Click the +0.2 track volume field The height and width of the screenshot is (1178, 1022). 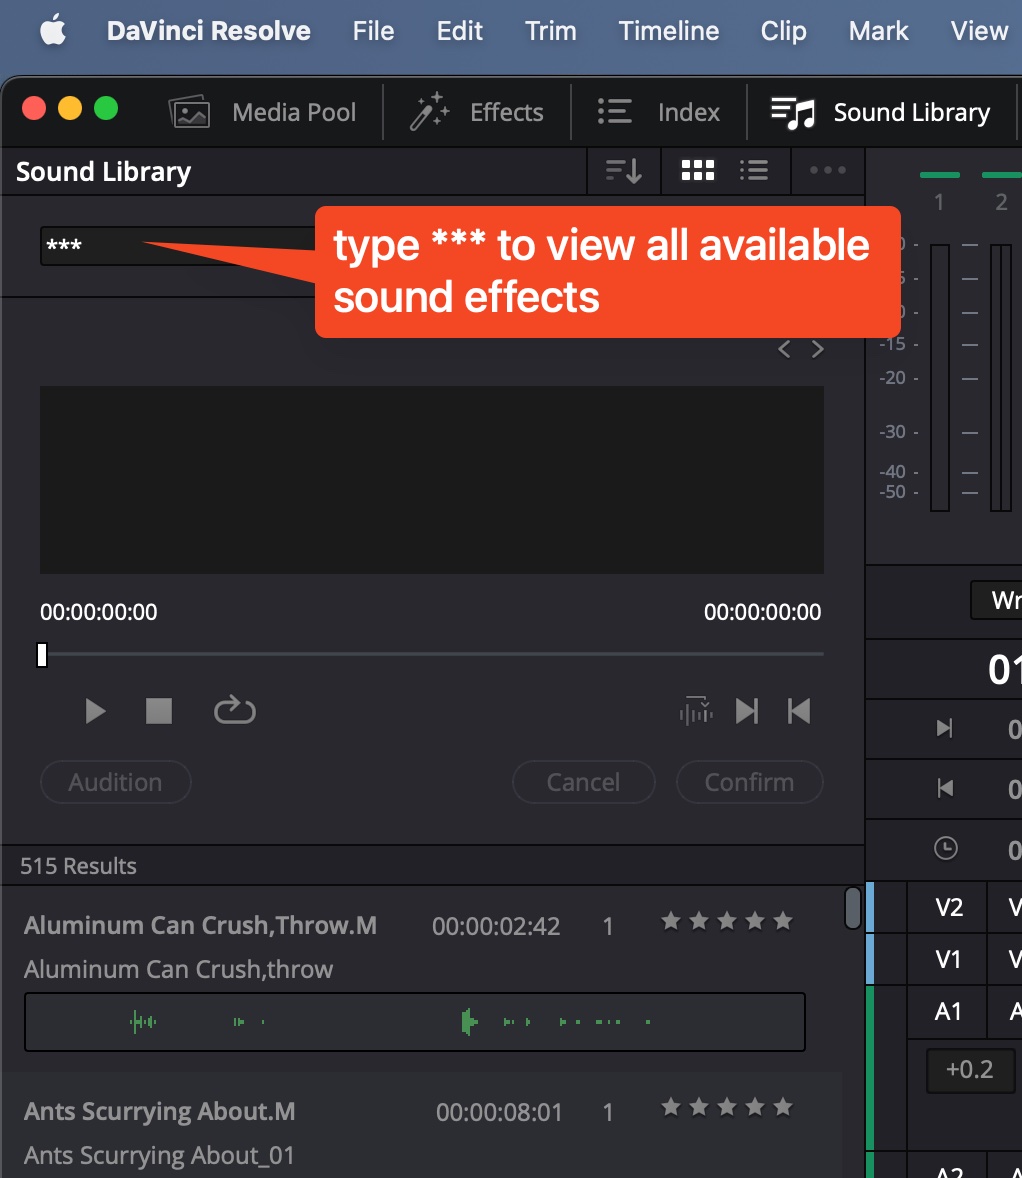click(969, 1070)
